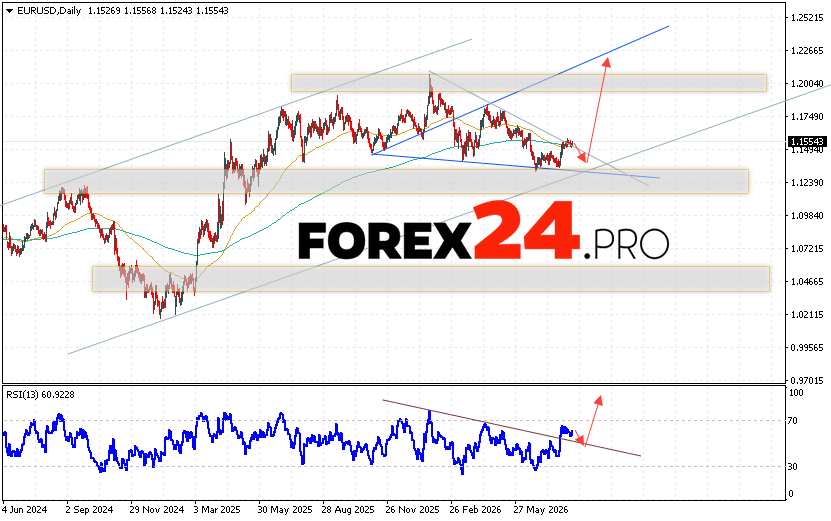
Task: Click the 27 May 2026 date label
Action: [x=541, y=510]
